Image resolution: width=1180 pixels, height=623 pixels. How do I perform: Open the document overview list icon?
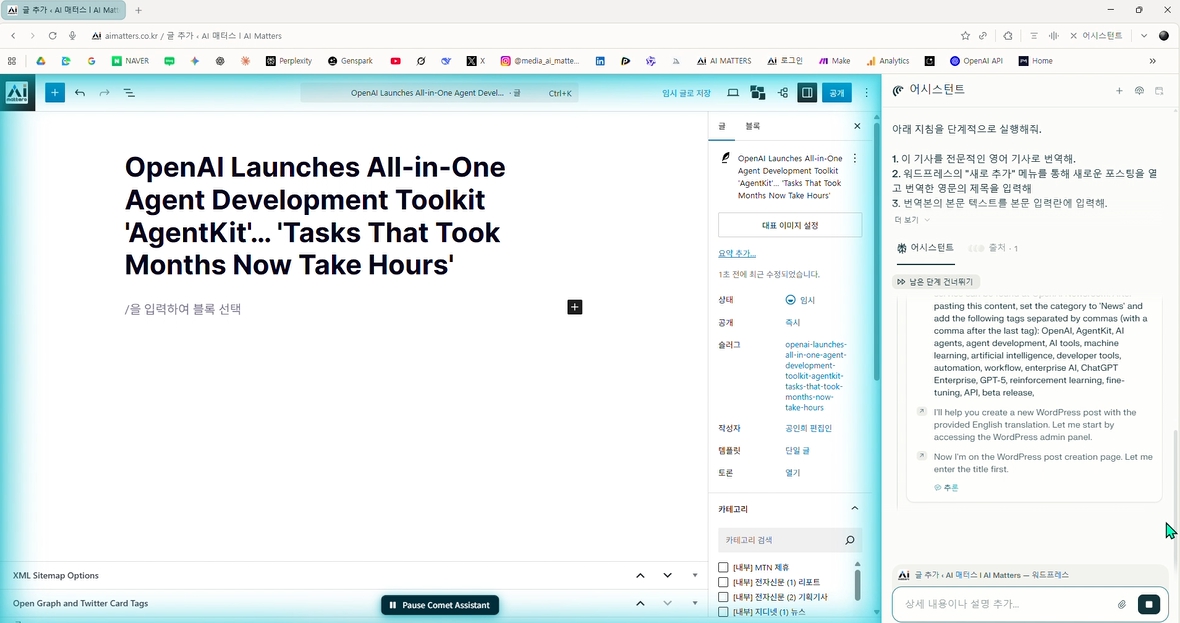(x=129, y=93)
